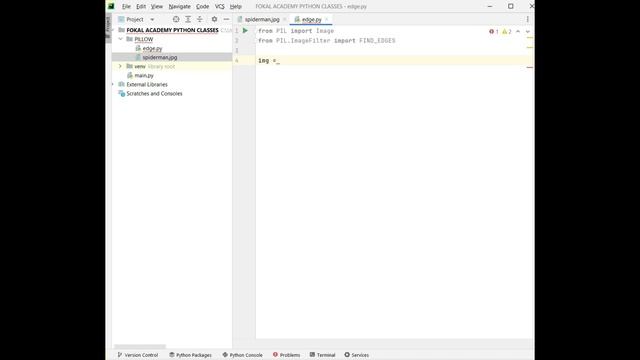Click the Project panel horizontal scrollbar
The height and width of the screenshot is (360, 640).
pos(140,347)
